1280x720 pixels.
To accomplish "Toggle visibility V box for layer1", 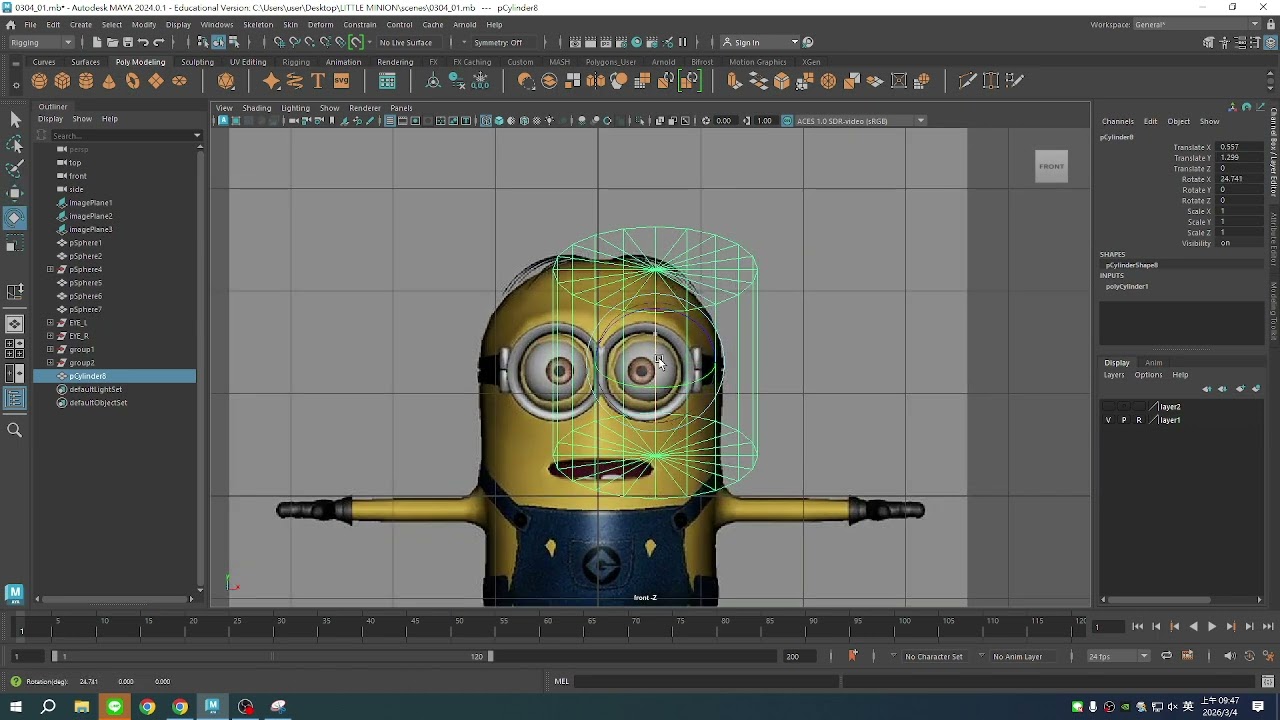I will 1108,420.
